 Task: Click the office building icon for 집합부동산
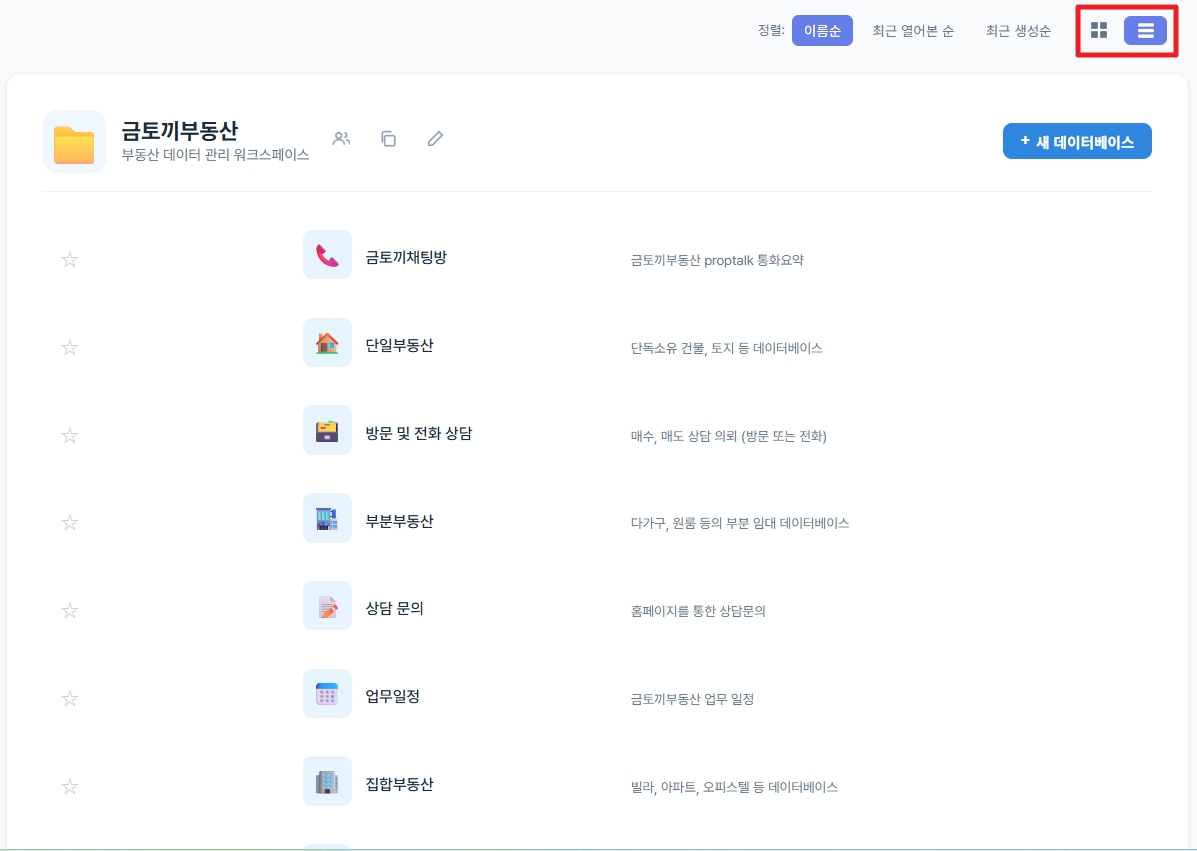pyautogui.click(x=327, y=782)
